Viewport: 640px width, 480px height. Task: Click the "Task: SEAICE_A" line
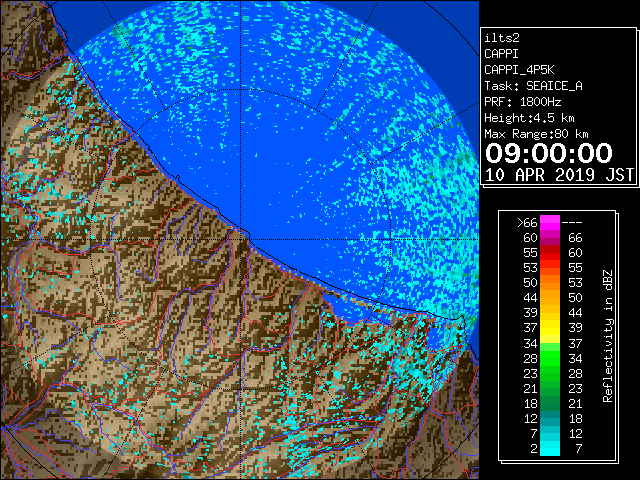pyautogui.click(x=533, y=86)
